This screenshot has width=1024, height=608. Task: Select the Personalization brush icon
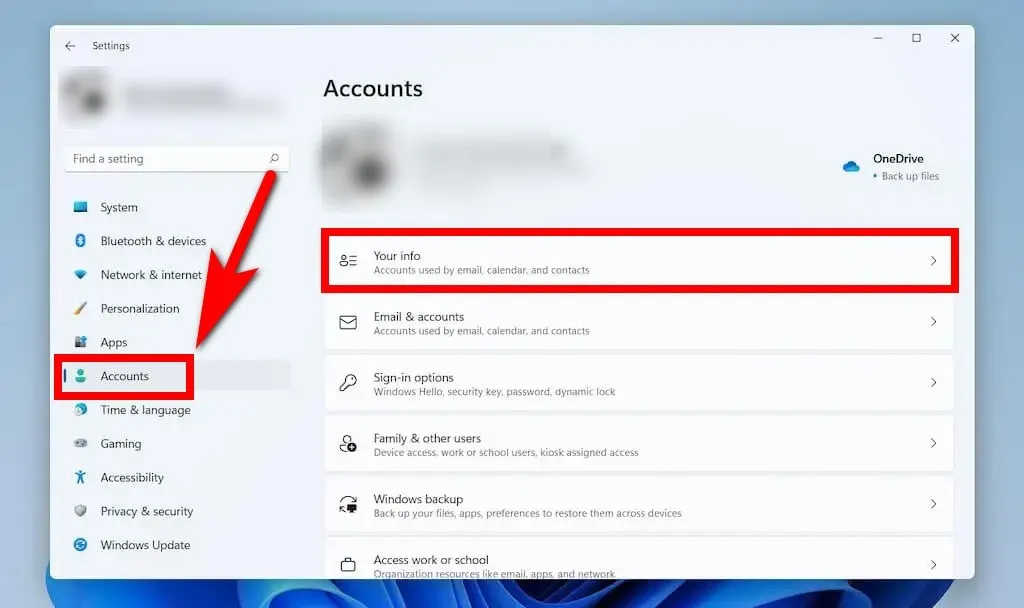coord(81,308)
